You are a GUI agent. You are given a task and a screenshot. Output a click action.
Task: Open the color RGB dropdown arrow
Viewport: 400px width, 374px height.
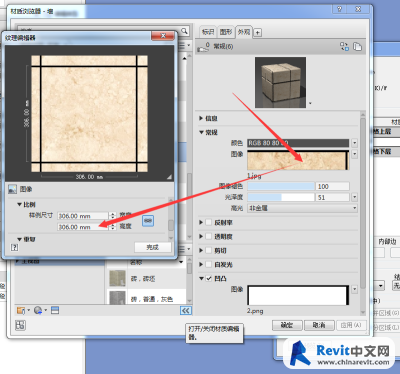354,143
